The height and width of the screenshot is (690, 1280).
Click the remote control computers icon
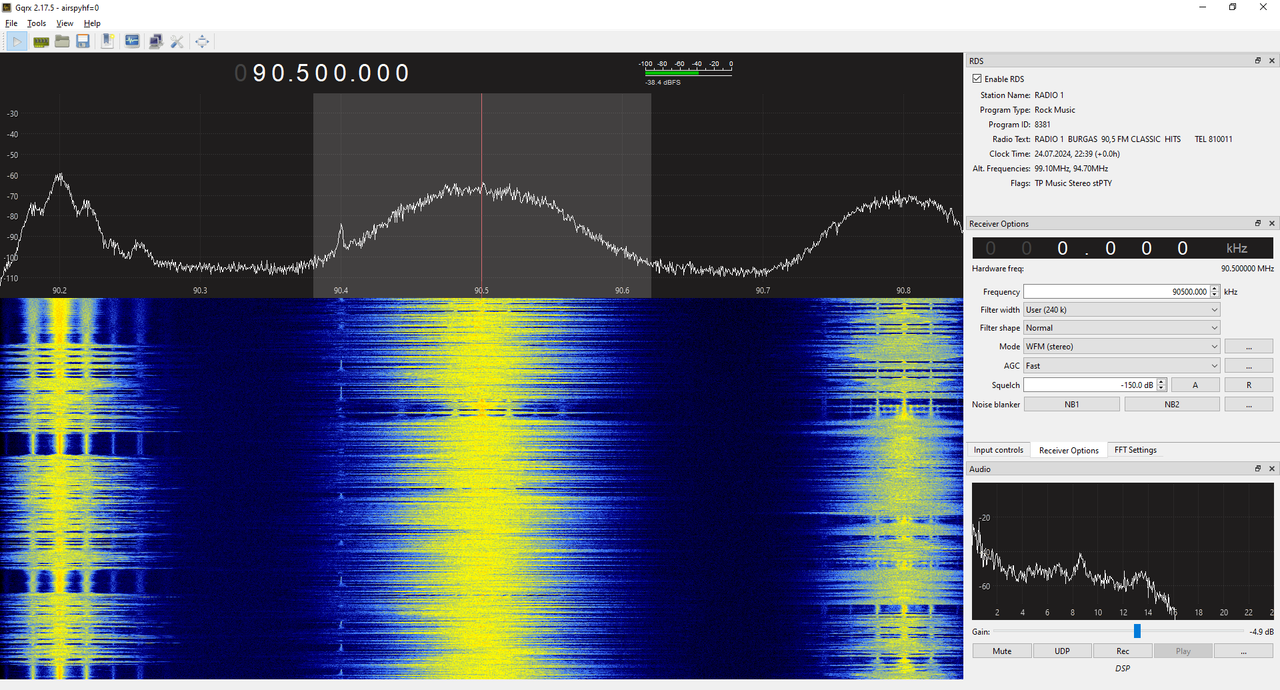[x=155, y=41]
